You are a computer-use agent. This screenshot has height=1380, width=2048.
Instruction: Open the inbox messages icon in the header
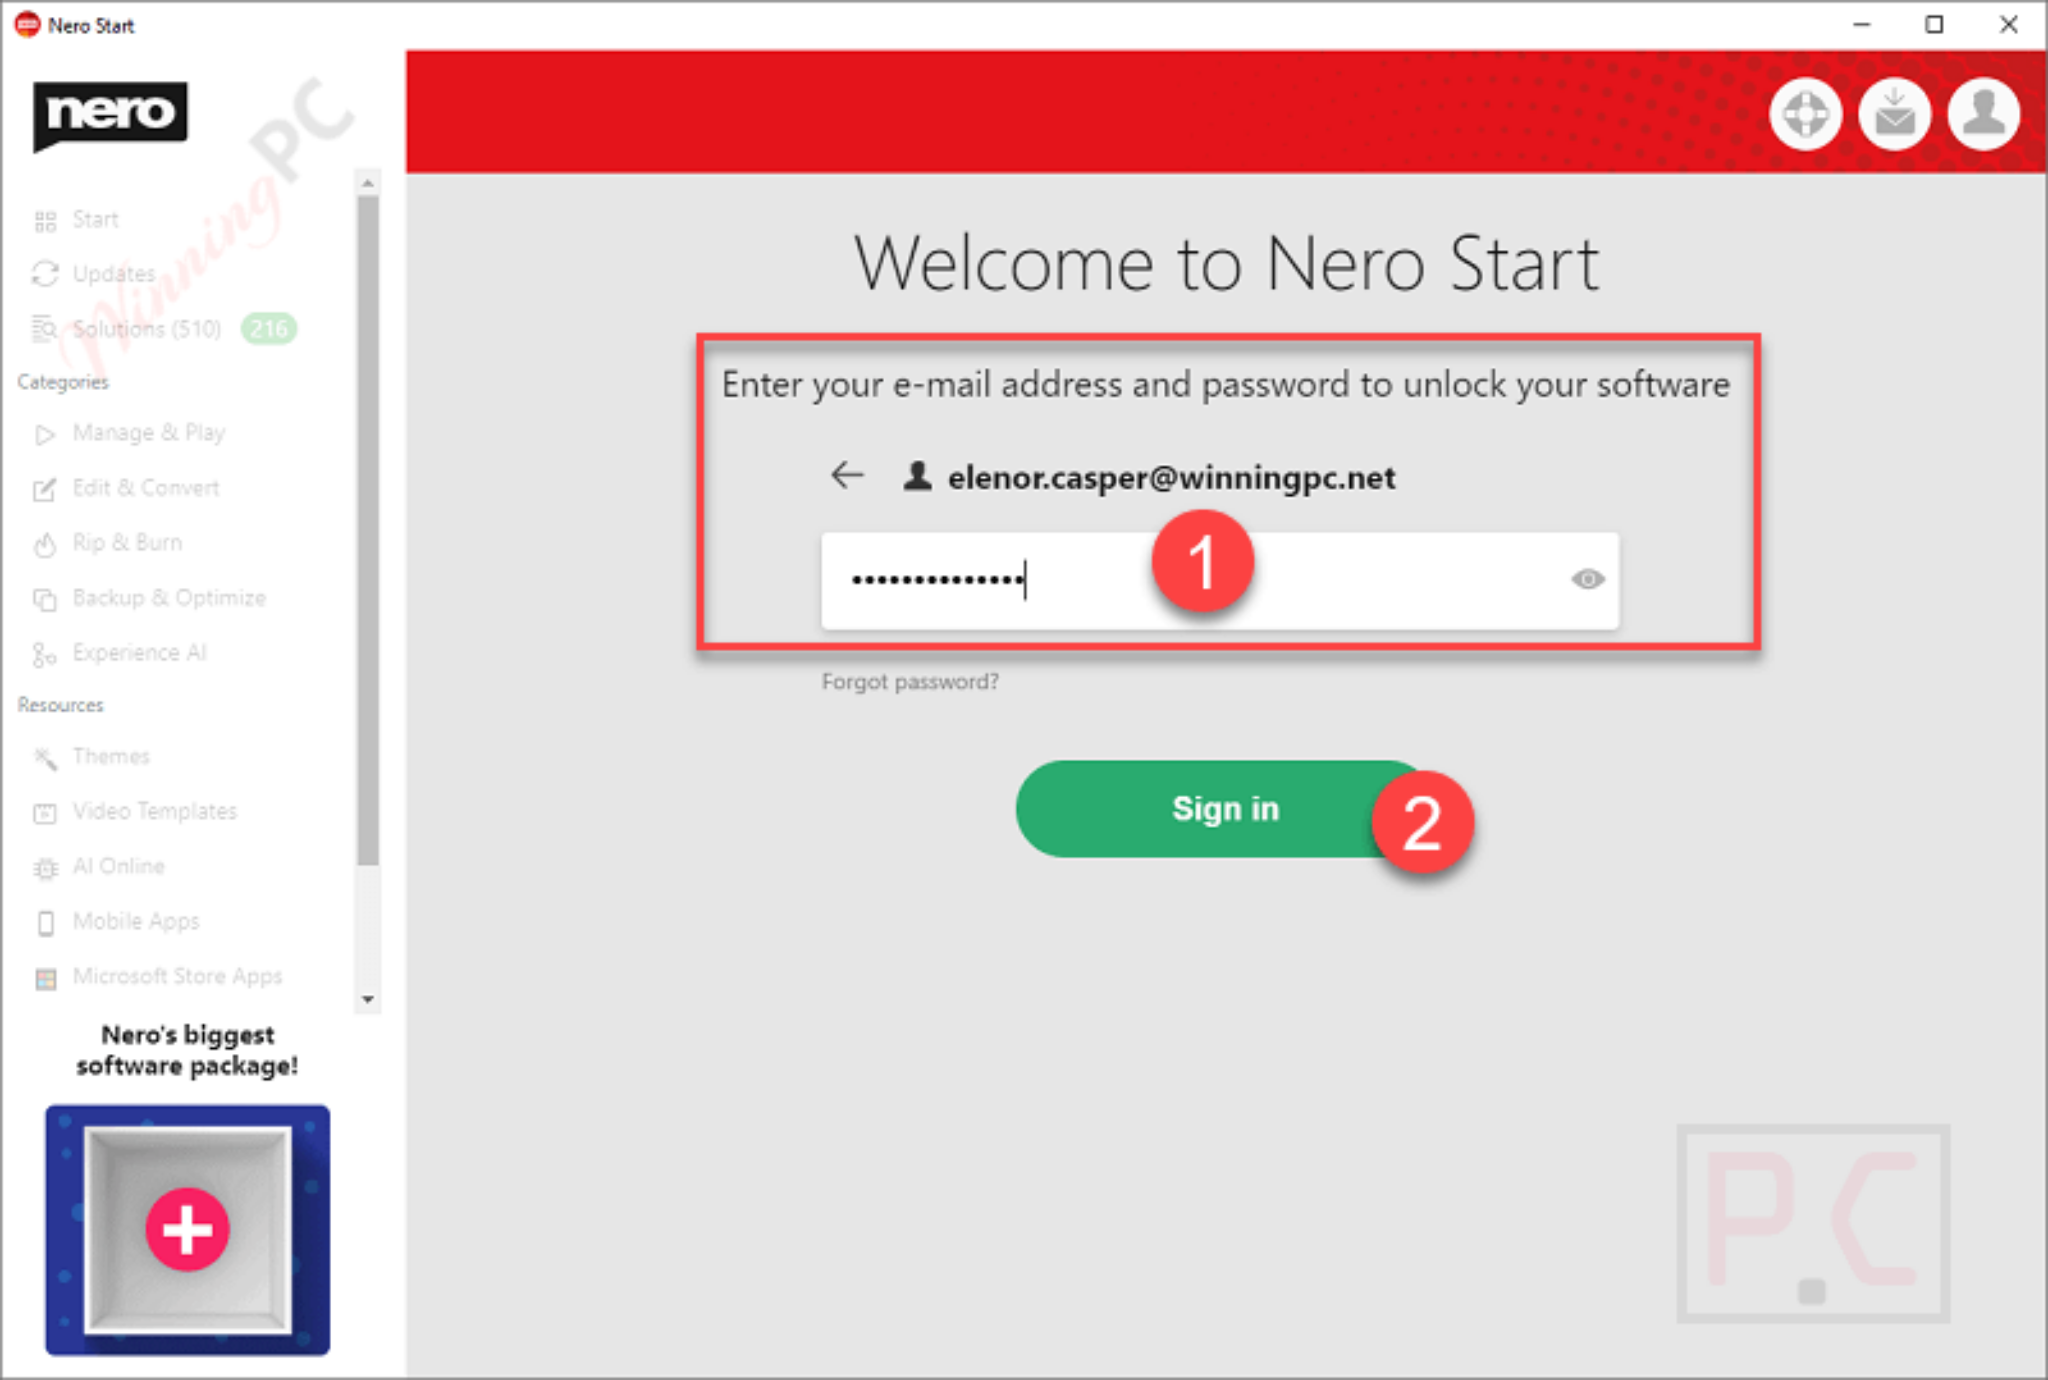1894,114
